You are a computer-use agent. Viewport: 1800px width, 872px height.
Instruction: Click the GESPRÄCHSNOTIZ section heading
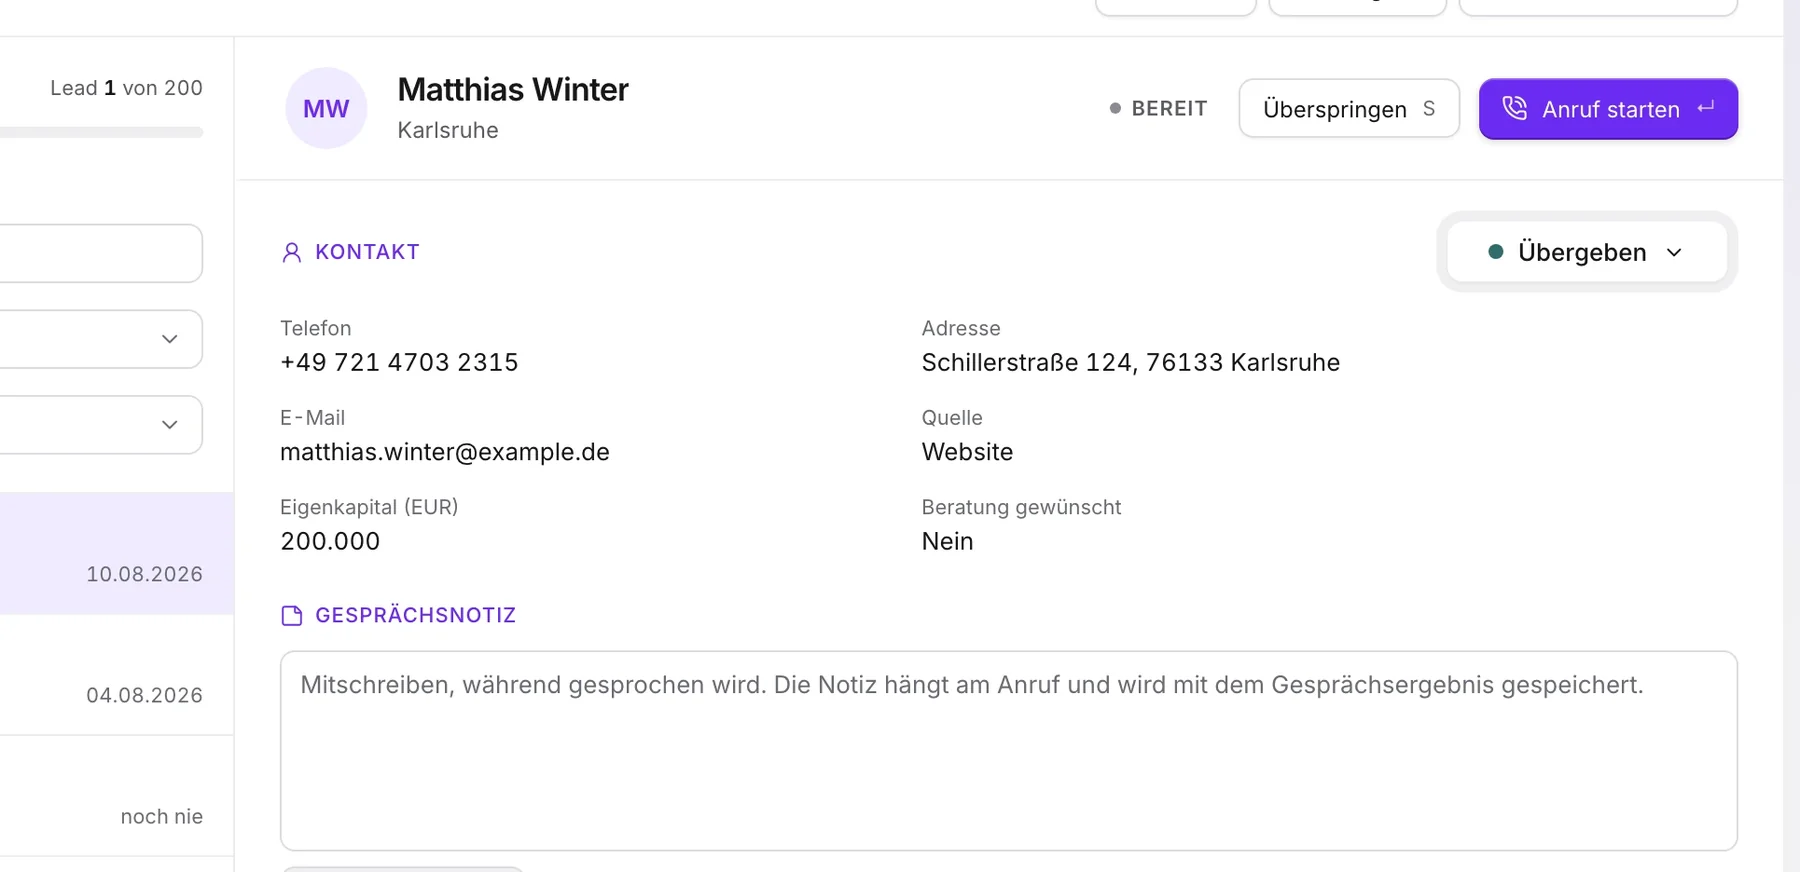click(x=415, y=616)
